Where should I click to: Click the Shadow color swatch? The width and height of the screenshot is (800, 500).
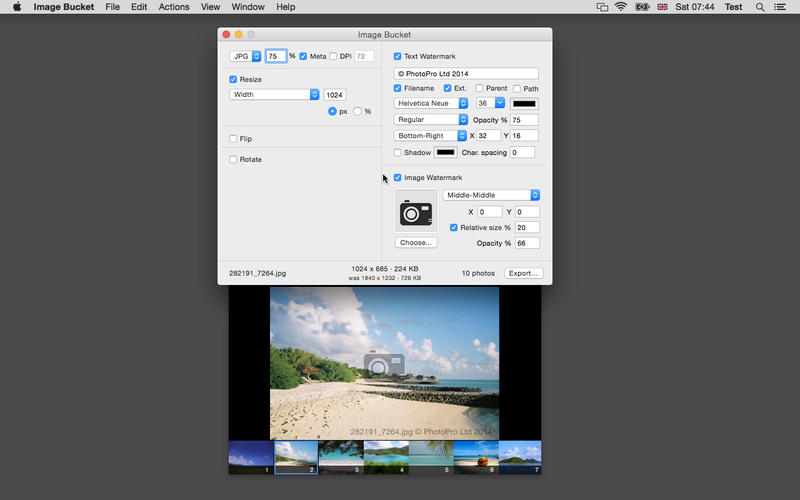tap(445, 153)
